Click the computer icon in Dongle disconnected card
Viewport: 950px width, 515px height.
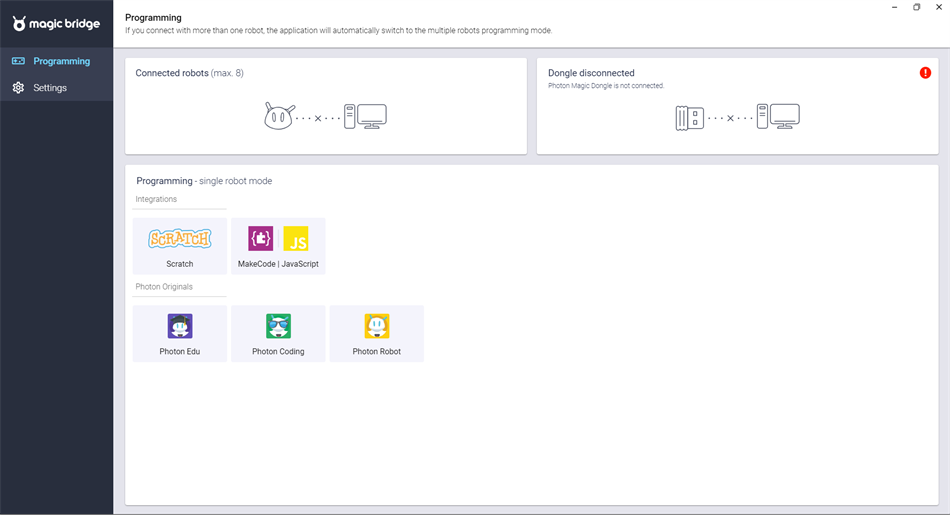(778, 116)
